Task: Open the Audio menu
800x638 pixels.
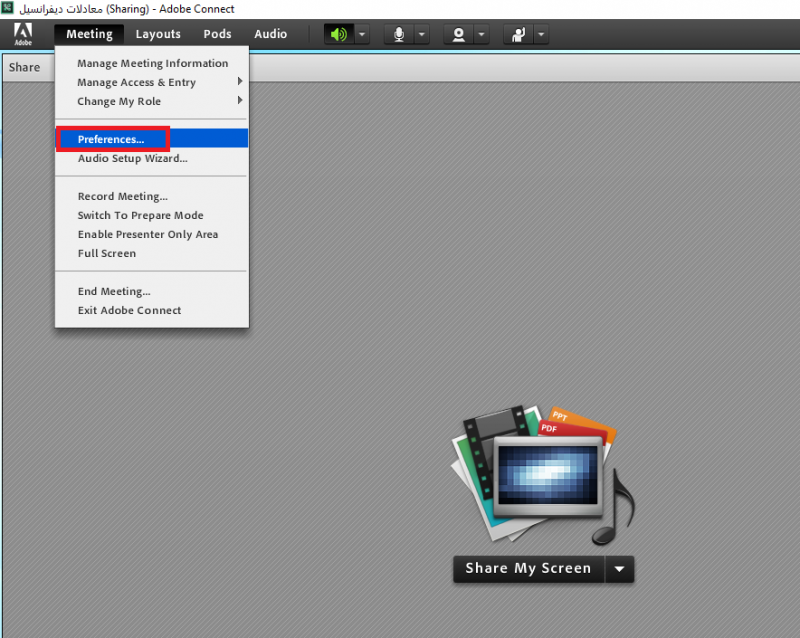Action: 270,34
